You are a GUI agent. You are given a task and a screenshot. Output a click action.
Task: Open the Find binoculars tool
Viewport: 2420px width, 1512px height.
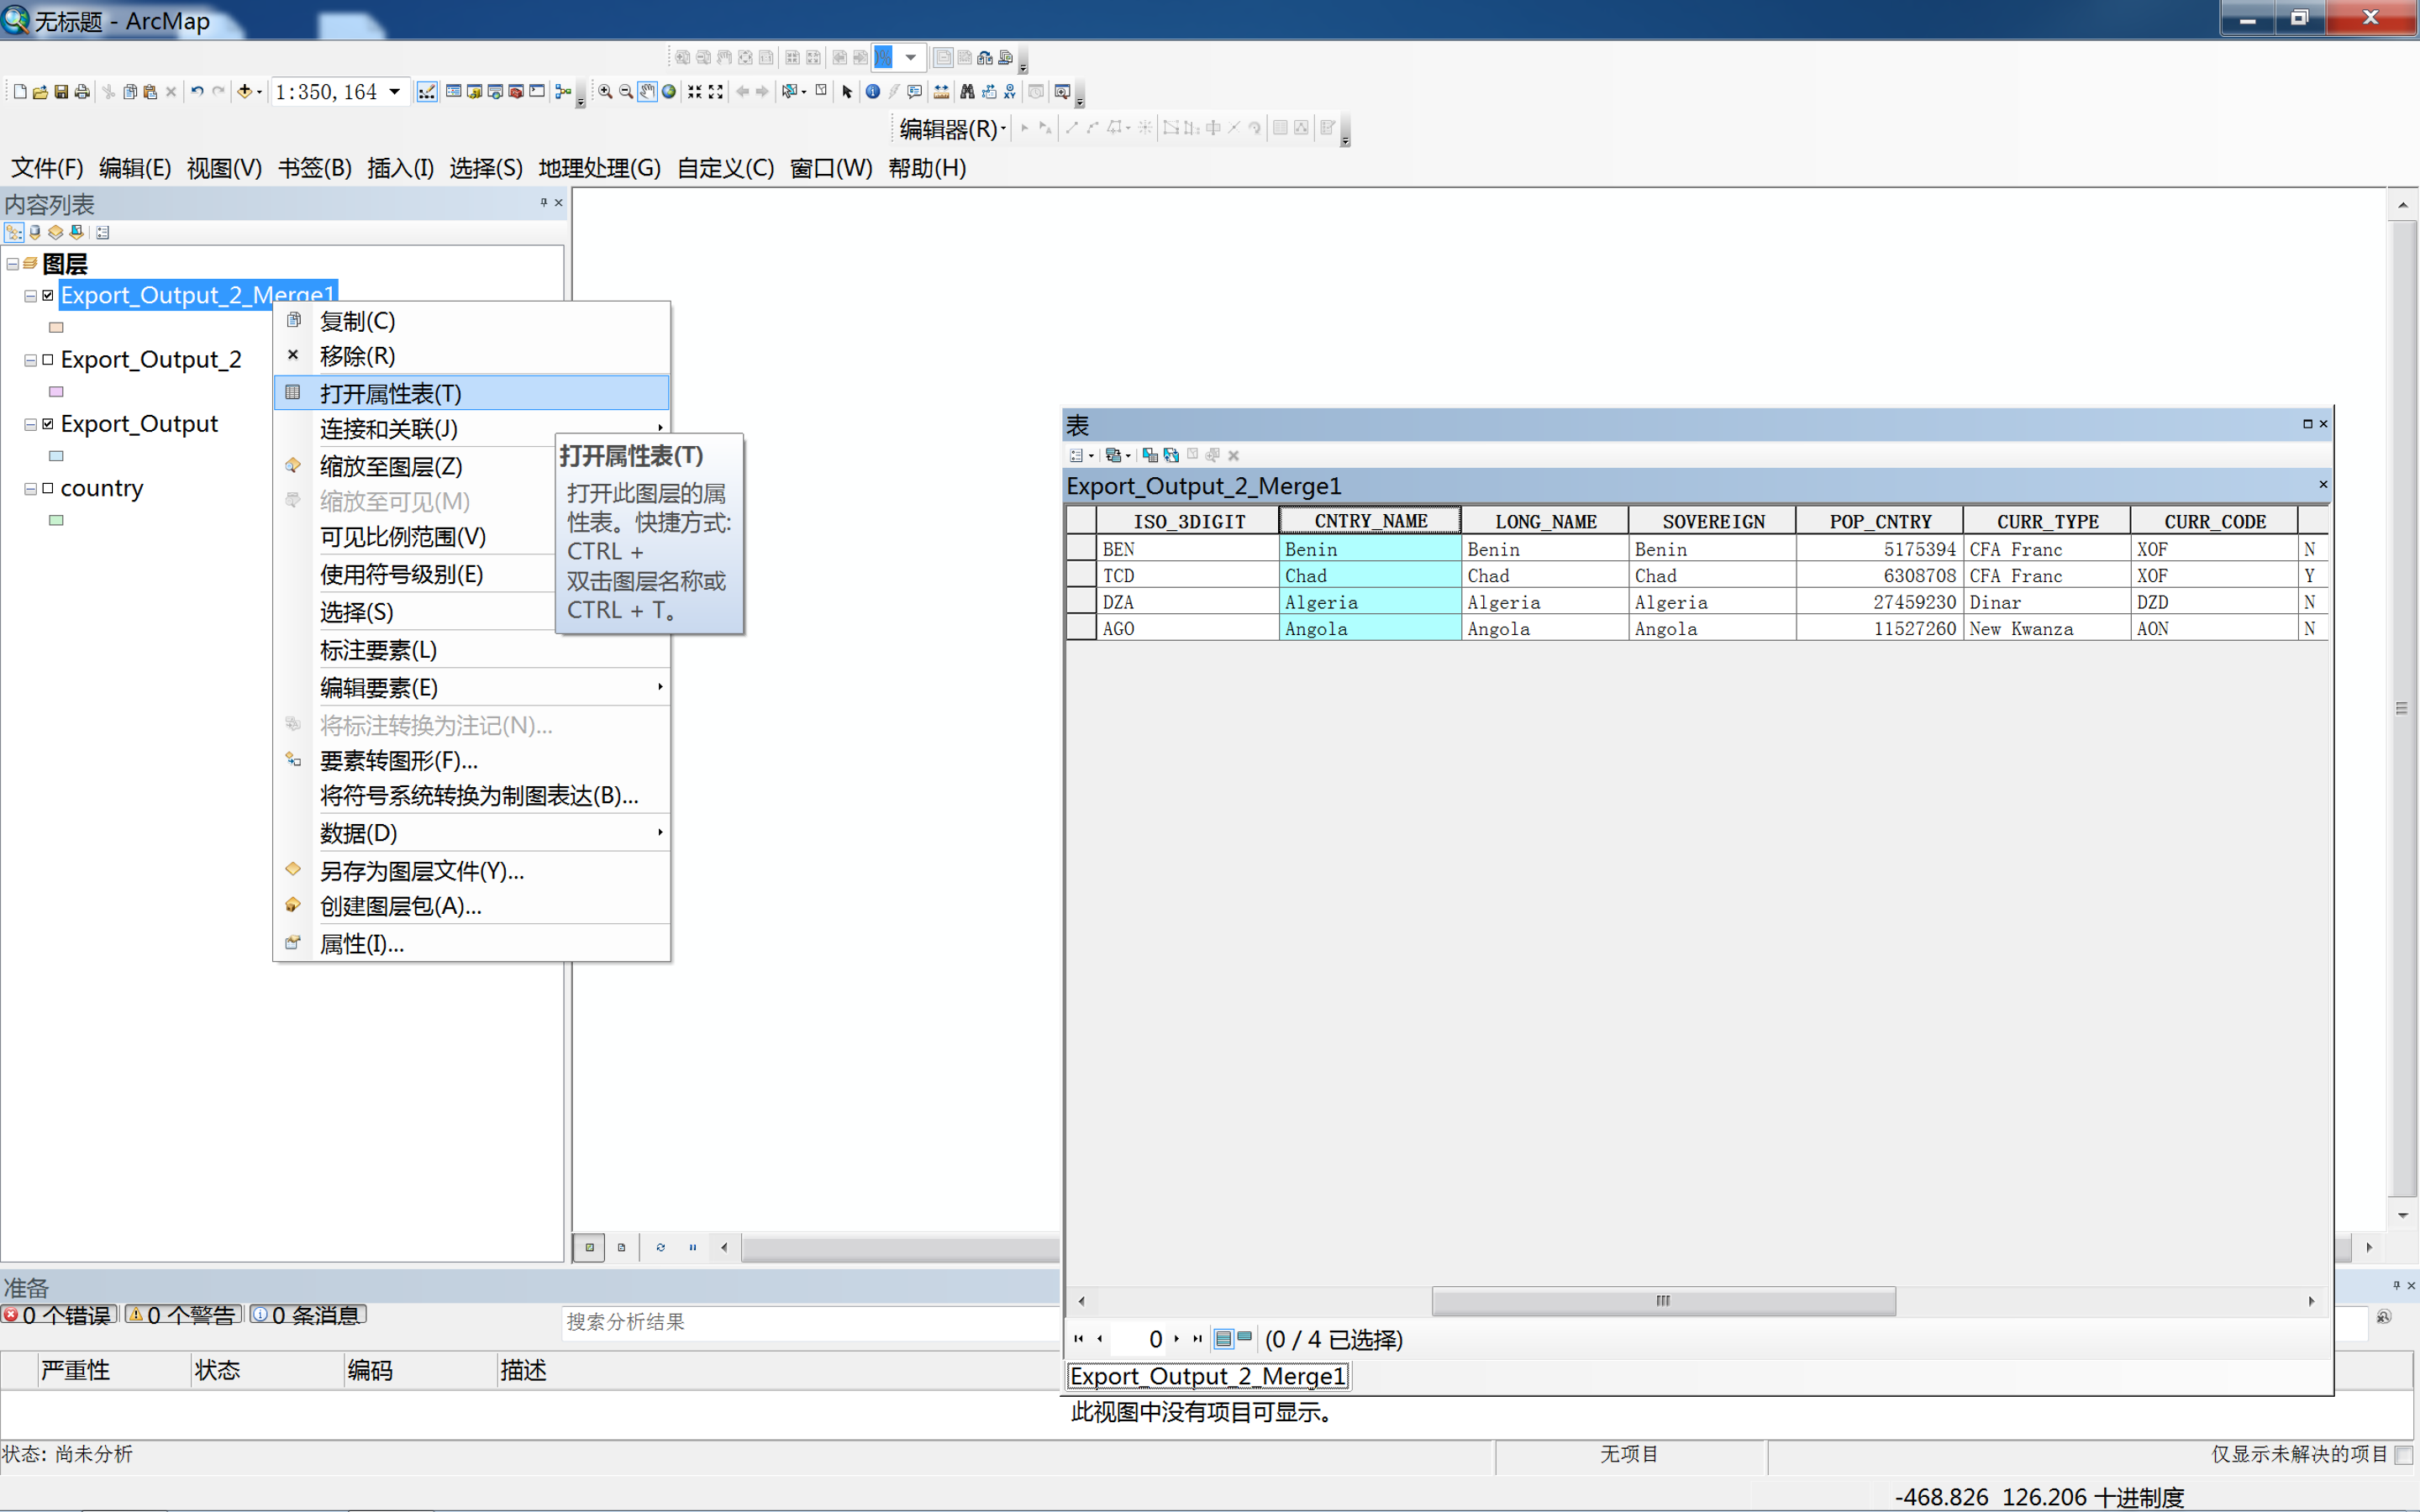967,92
